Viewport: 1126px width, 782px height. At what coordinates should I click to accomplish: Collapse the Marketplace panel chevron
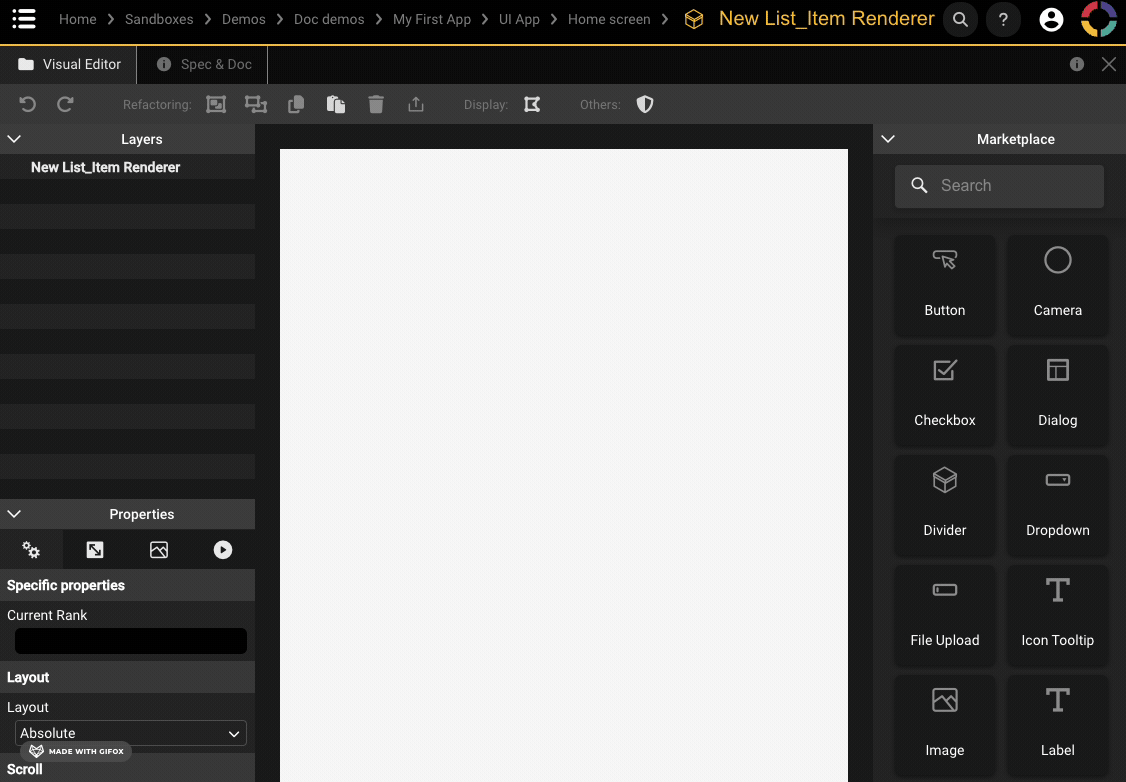coord(887,139)
